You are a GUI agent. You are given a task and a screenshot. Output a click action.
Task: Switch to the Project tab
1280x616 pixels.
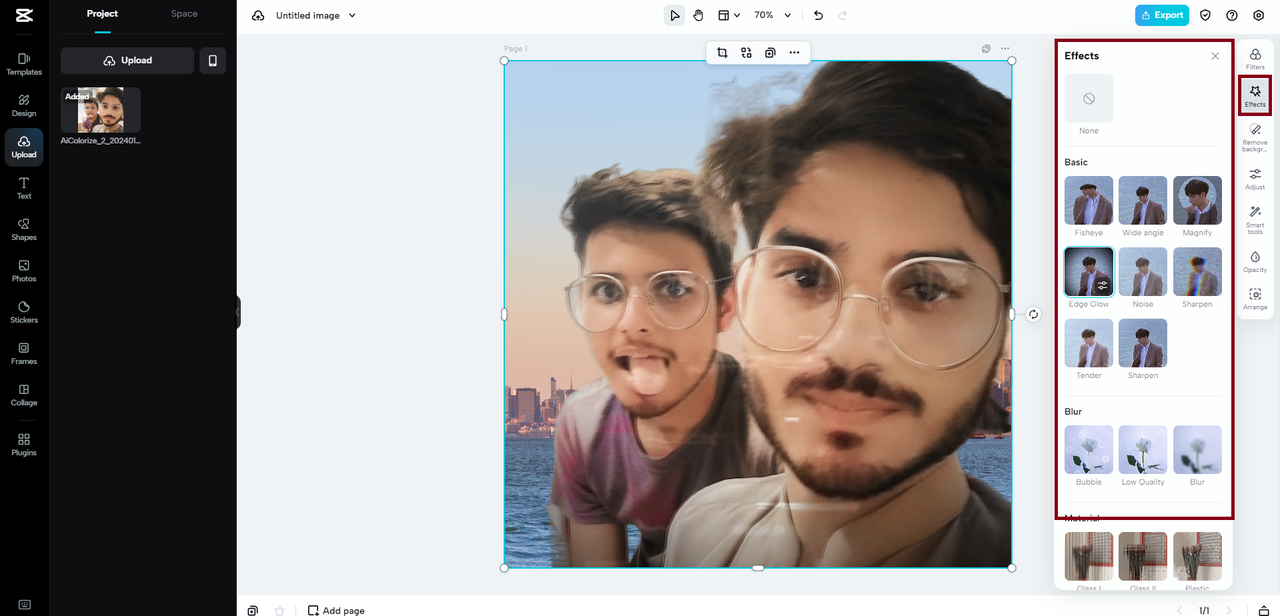click(102, 14)
